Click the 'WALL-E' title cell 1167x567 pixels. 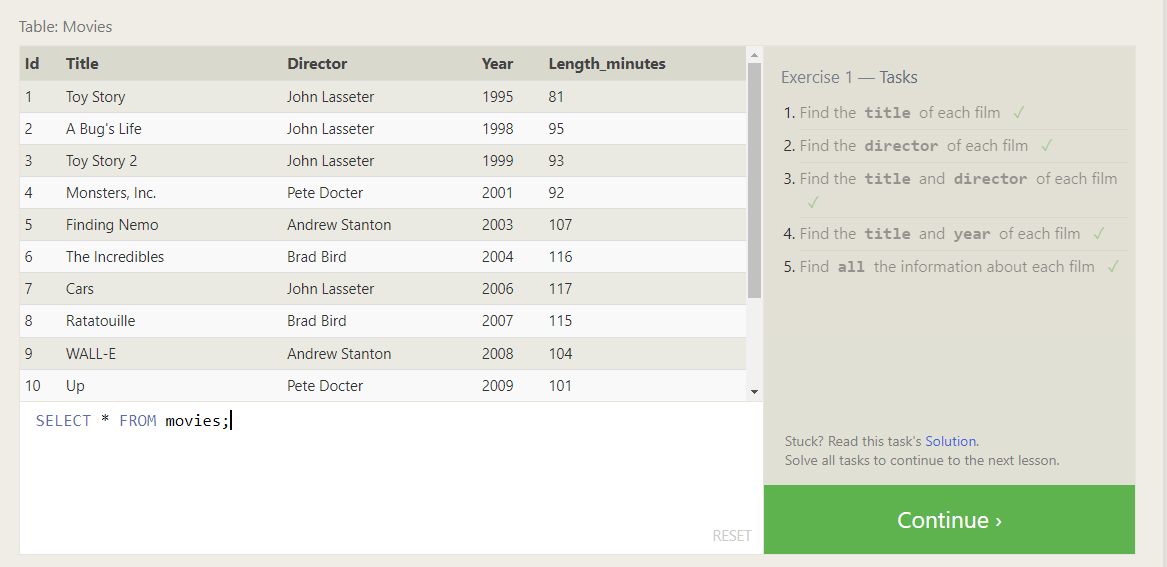91,353
